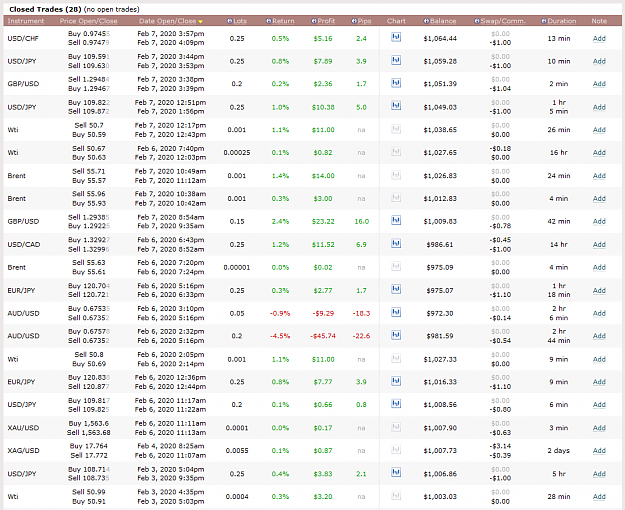The height and width of the screenshot is (510, 625).
Task: Click swap value -$3.14
Action: [500, 446]
